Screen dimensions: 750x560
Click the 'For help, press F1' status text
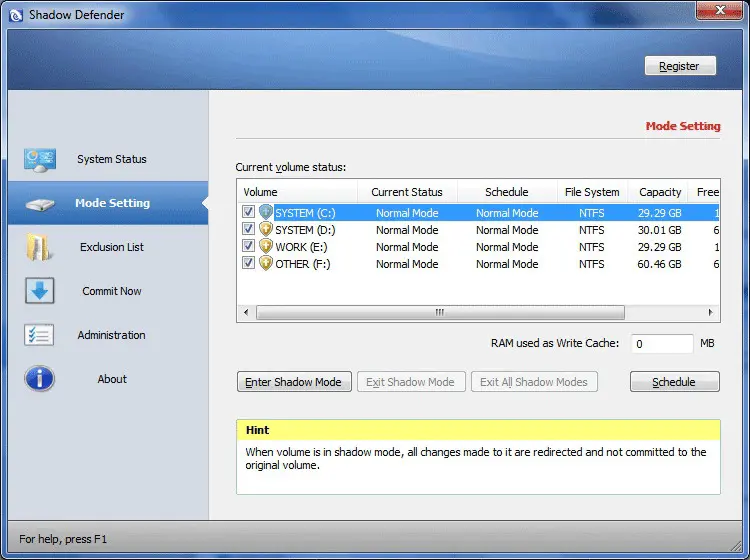point(63,539)
